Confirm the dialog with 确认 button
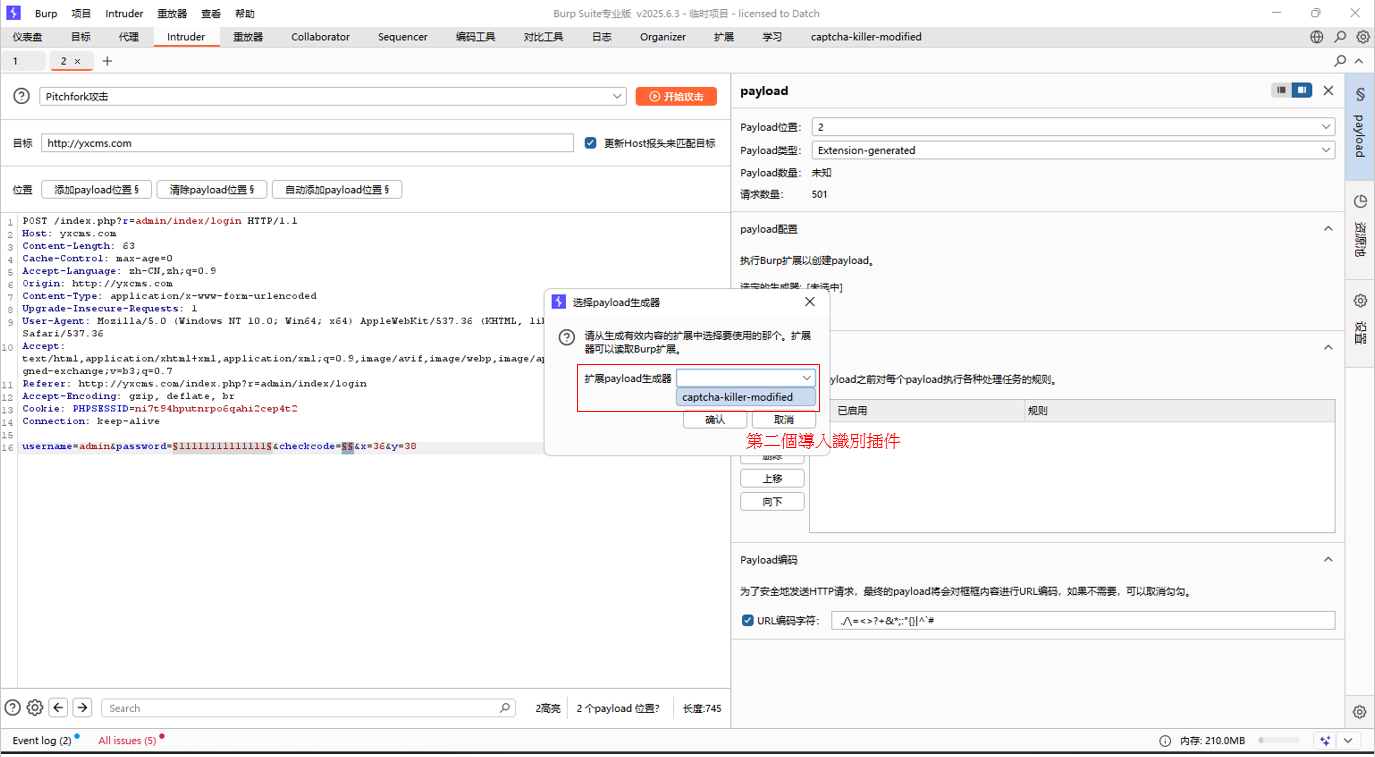The width and height of the screenshot is (1375, 757). (x=715, y=419)
